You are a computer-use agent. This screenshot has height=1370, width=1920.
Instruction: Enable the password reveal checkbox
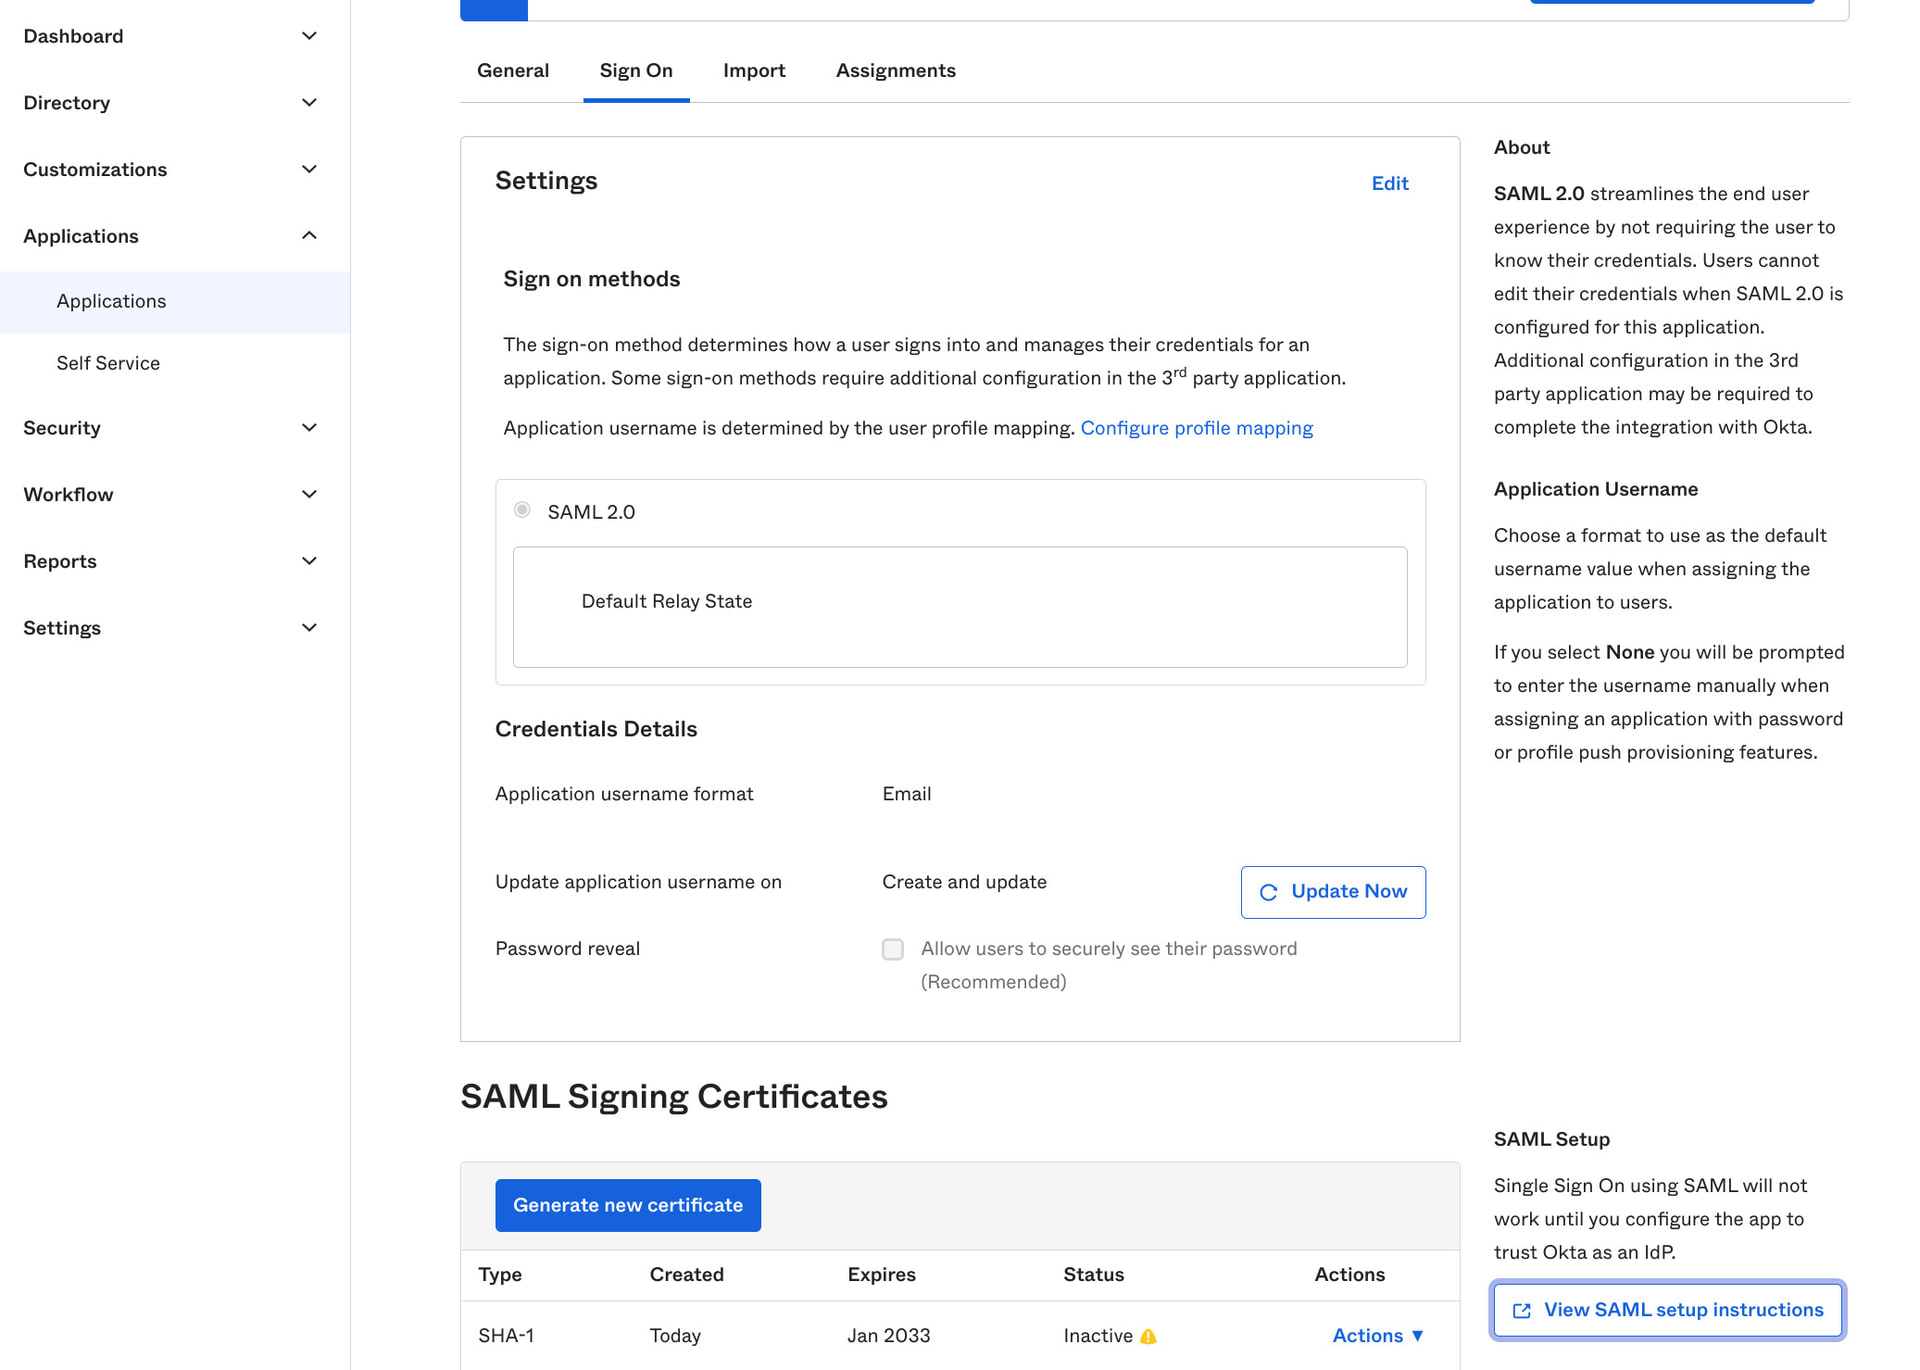(892, 949)
